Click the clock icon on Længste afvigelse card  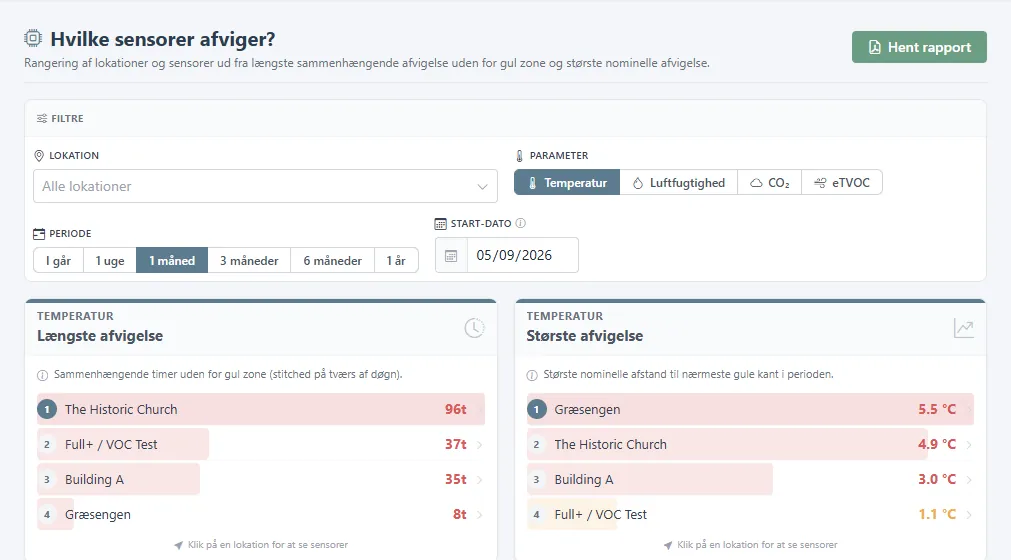tap(475, 328)
